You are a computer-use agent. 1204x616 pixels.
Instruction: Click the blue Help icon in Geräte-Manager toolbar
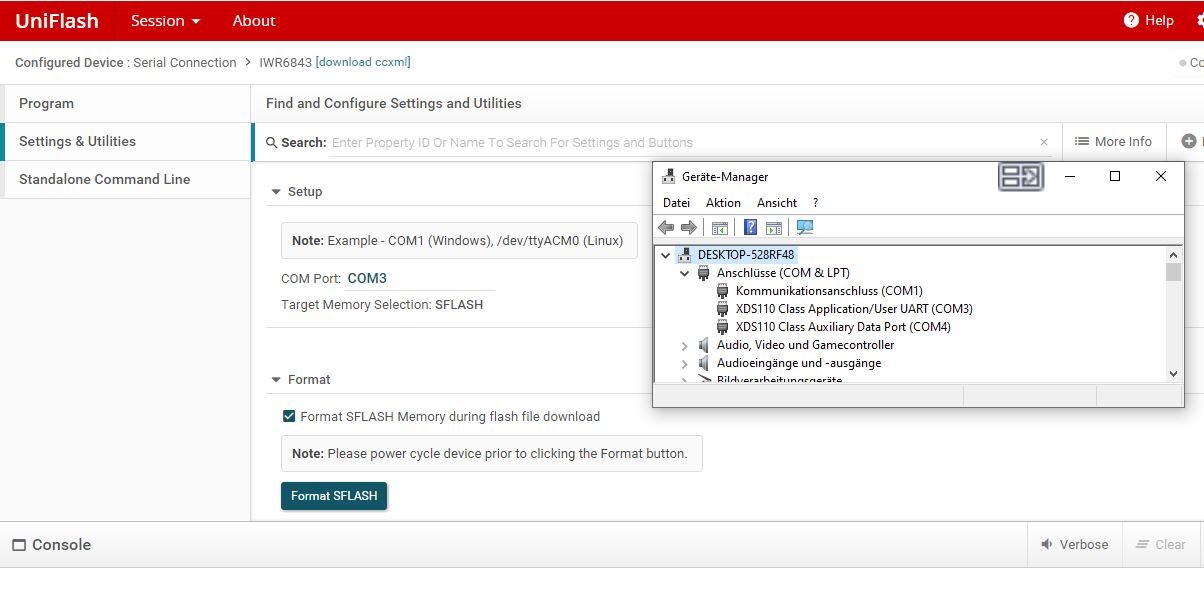[750, 227]
